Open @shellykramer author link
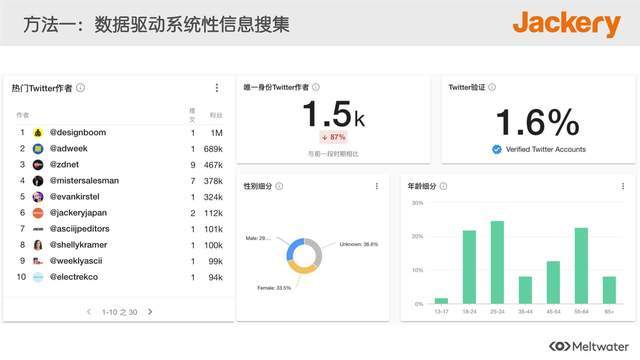This screenshot has height=360, width=640. point(78,244)
